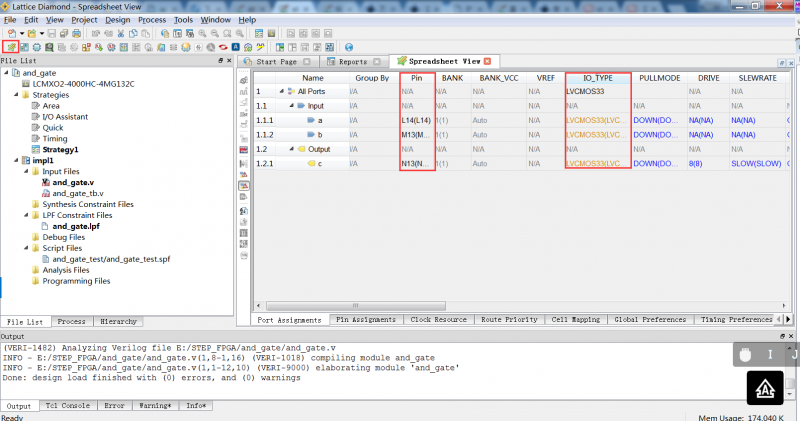
Task: Click the blue A simulator icon
Action: pyautogui.click(x=236, y=47)
